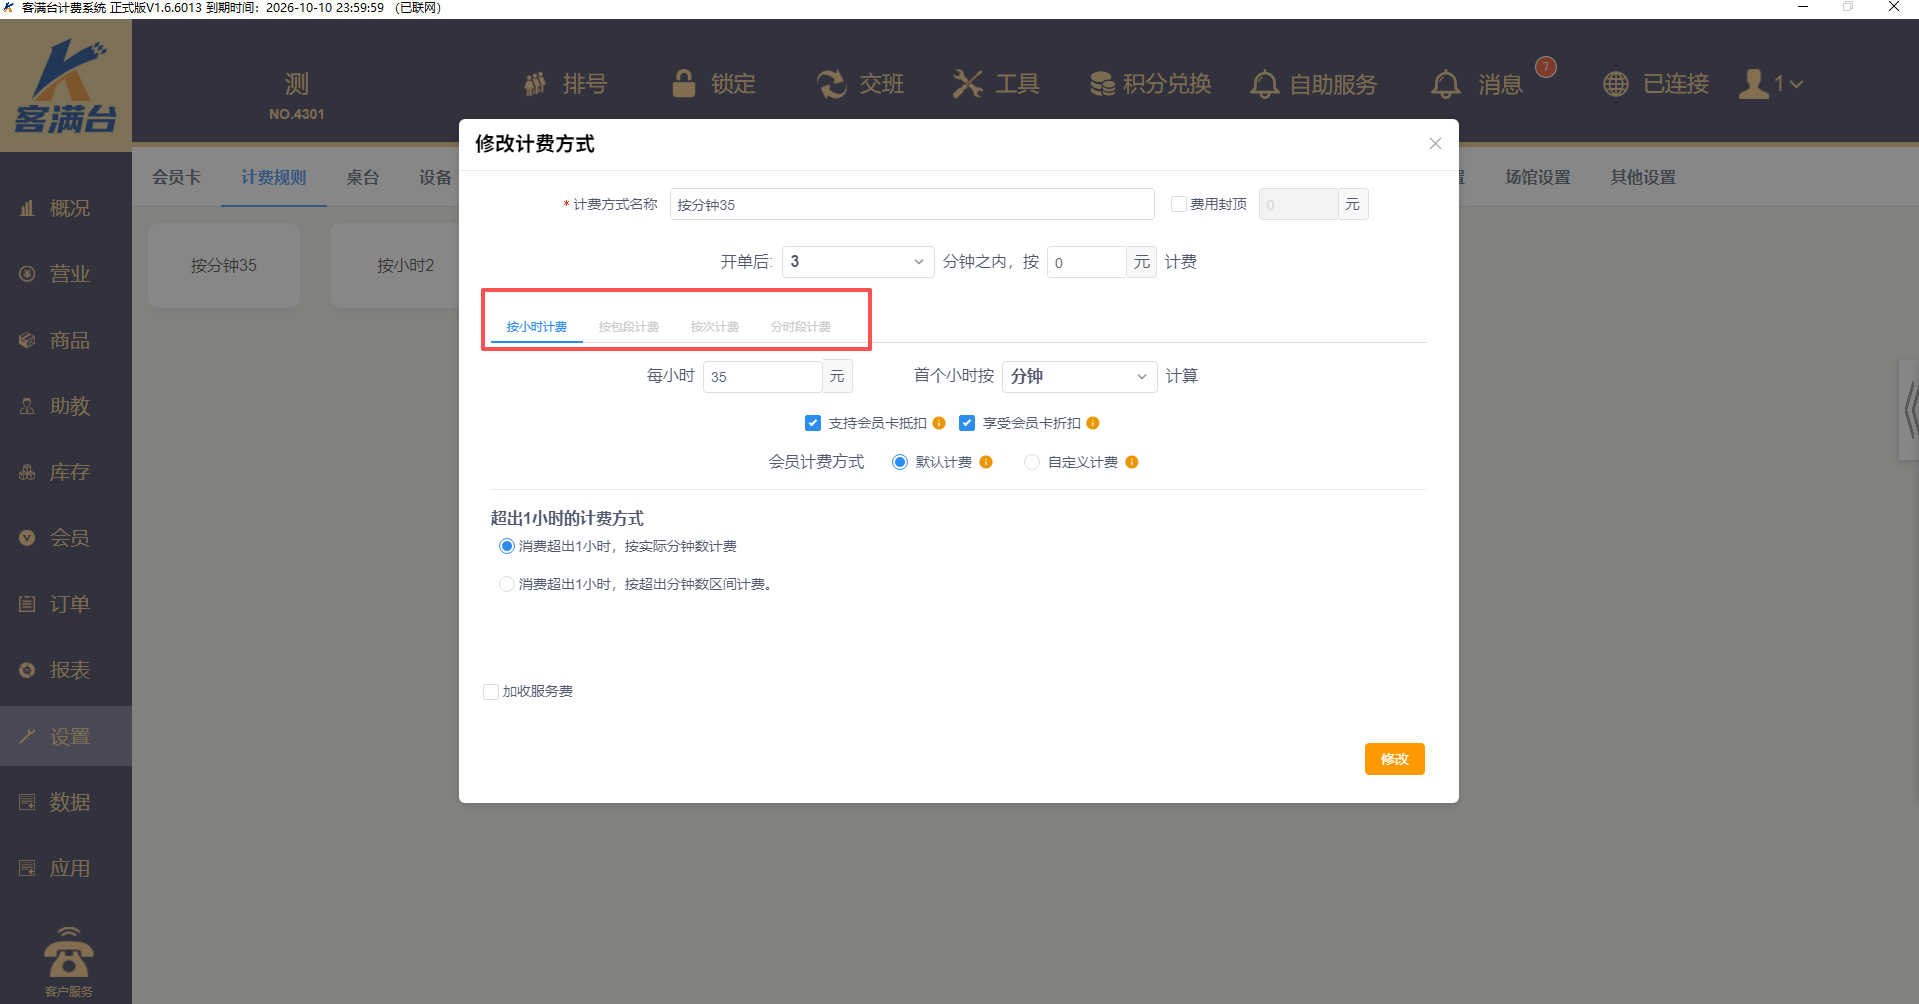Image resolution: width=1919 pixels, height=1004 pixels.
Task: Check the 加收服务费 checkbox
Action: [x=491, y=692]
